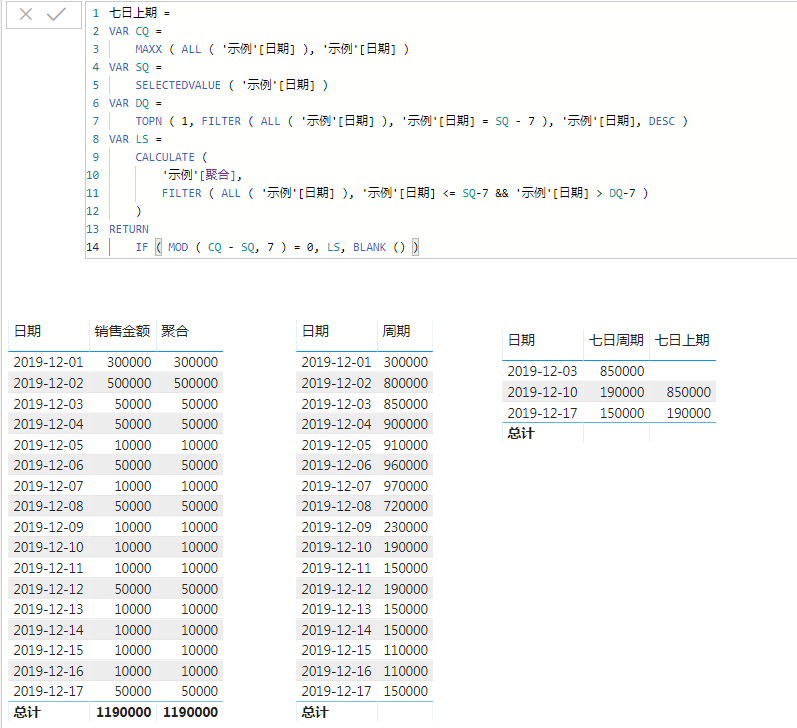Viewport: 797px width, 728px height.
Task: Sort by 七日周期 column header
Action: click(x=616, y=340)
